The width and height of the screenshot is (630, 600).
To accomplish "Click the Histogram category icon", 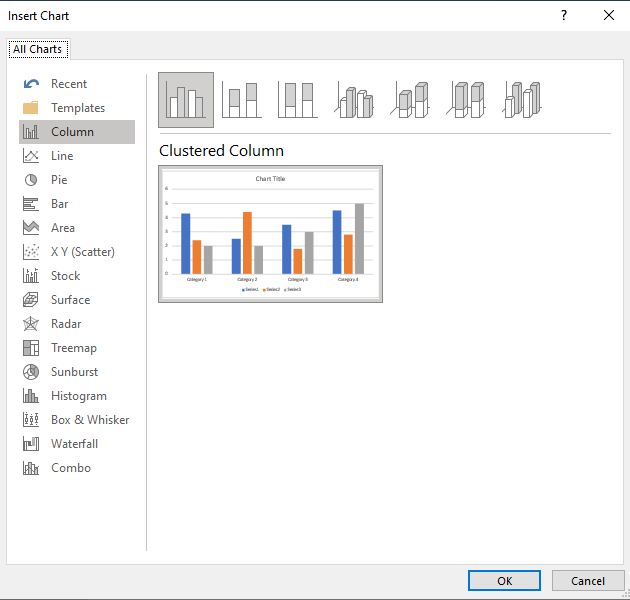I will pyautogui.click(x=31, y=396).
